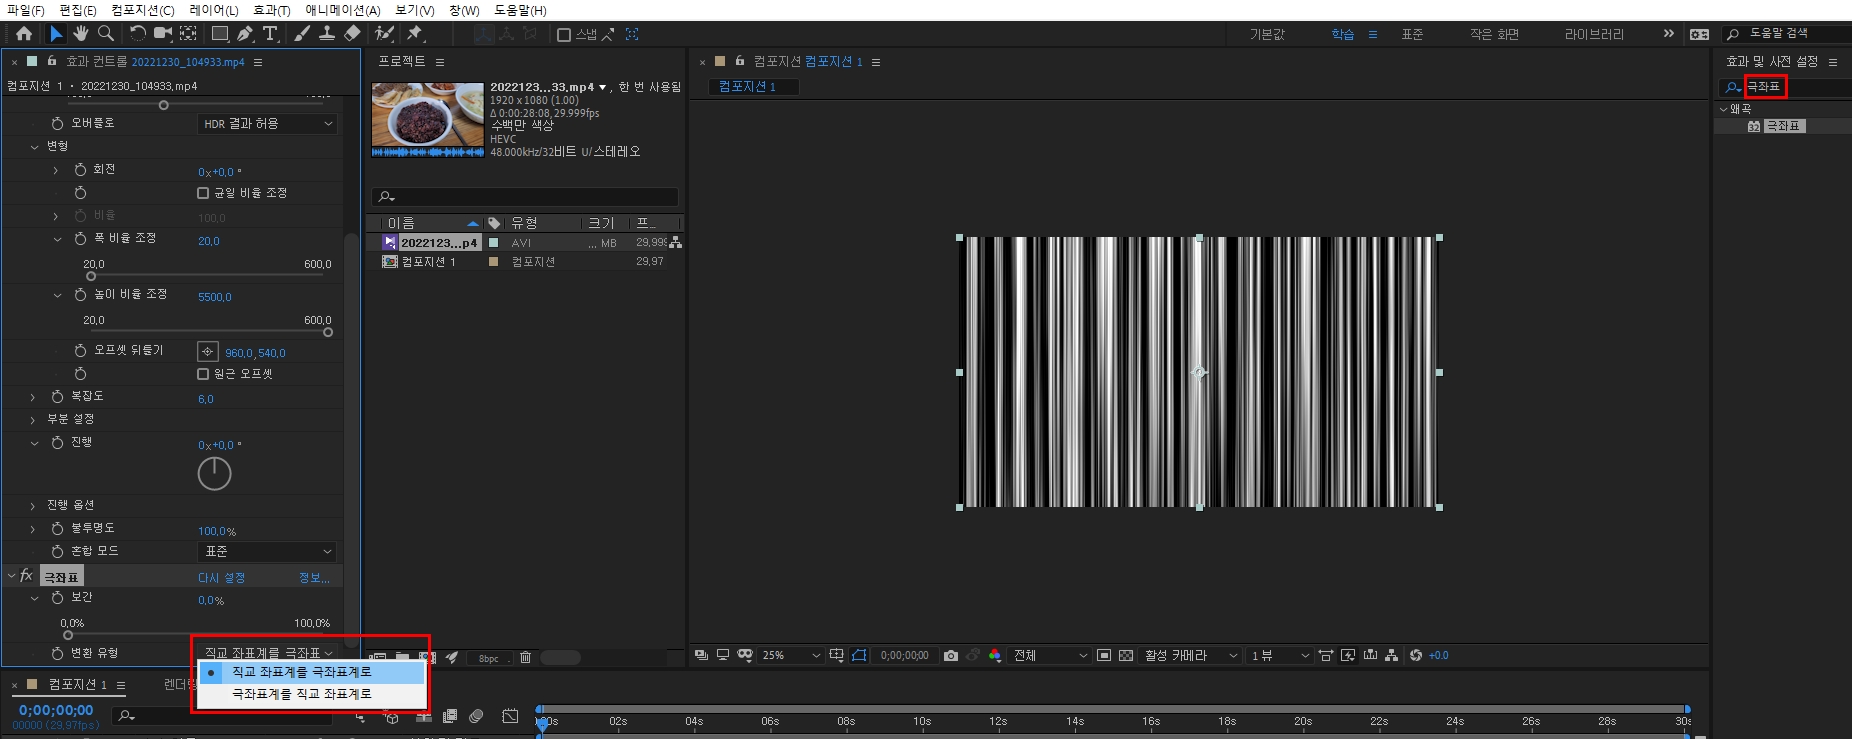Viewport: 1852px width, 739px height.
Task: Toggle stopwatch for 불투명도 property
Action: 57,528
